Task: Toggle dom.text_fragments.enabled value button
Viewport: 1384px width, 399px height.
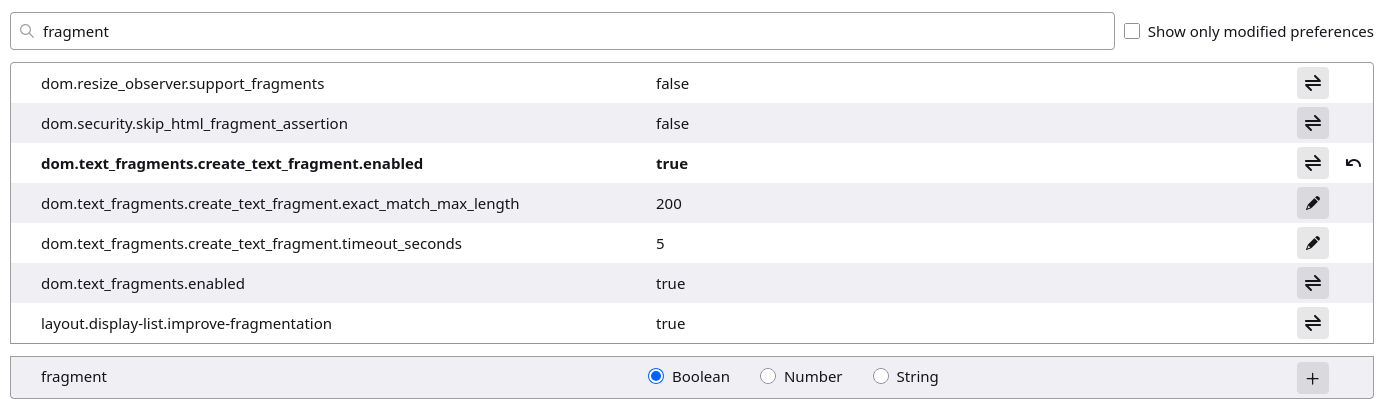Action: [1312, 283]
